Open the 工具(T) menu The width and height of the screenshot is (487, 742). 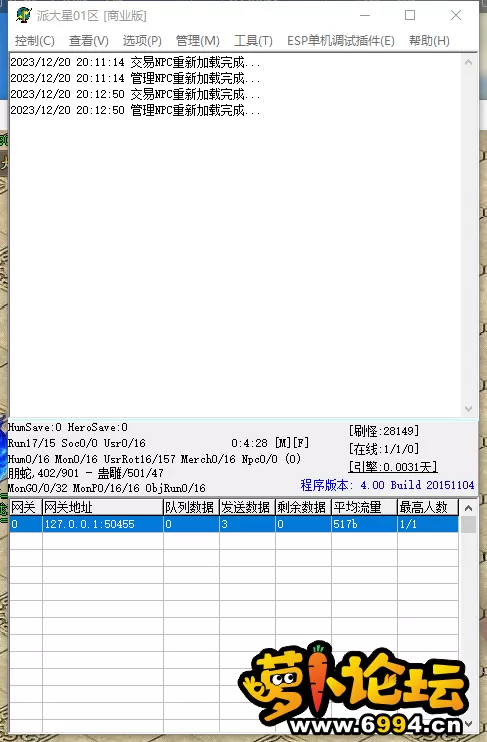click(x=253, y=41)
